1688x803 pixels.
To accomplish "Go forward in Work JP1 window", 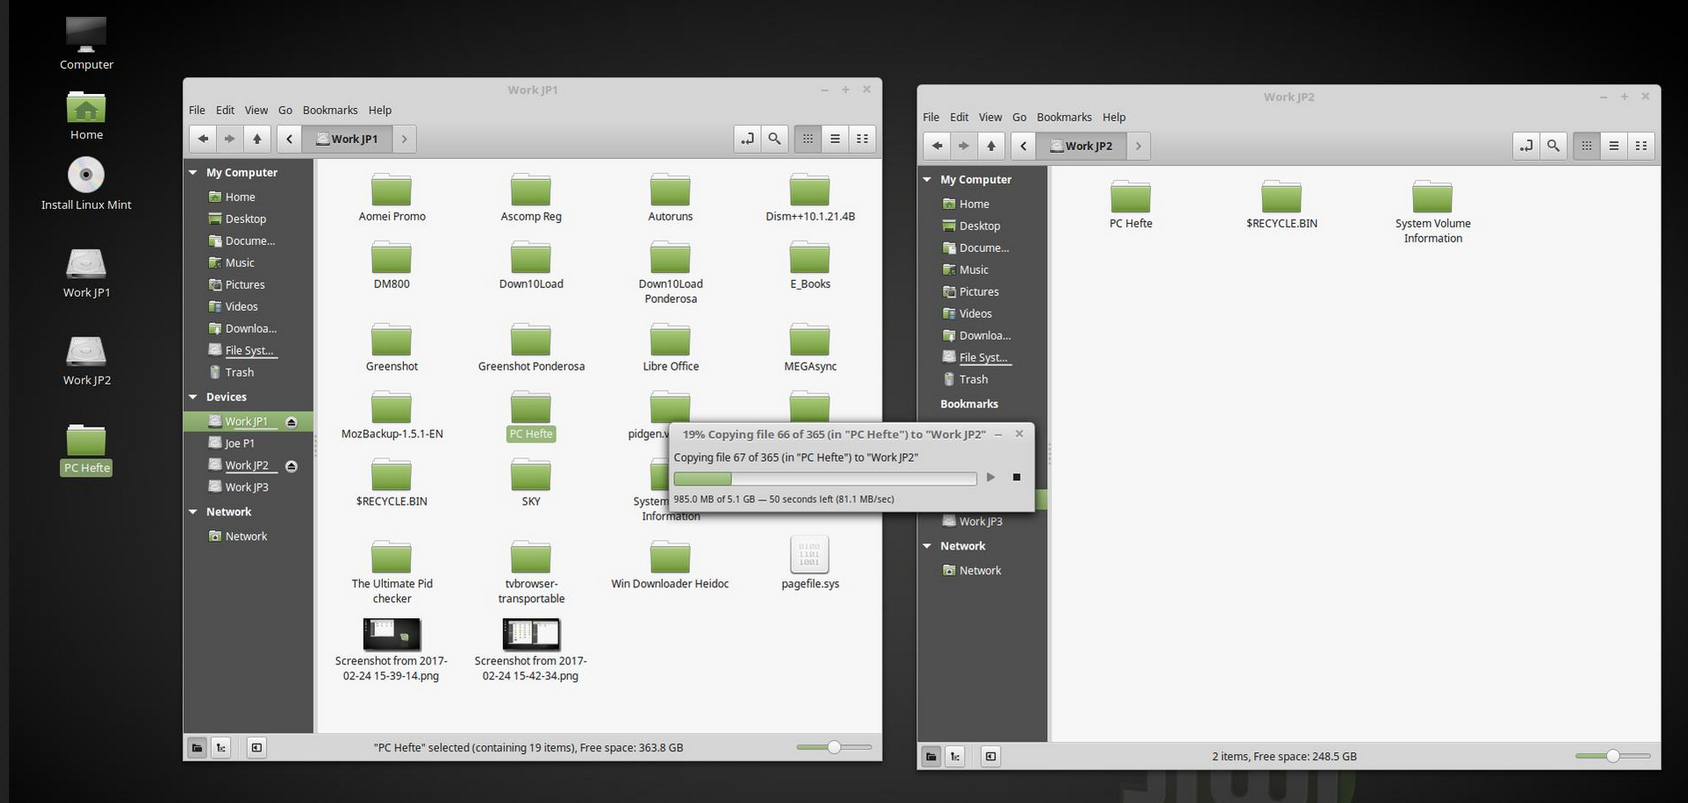I will (x=230, y=139).
